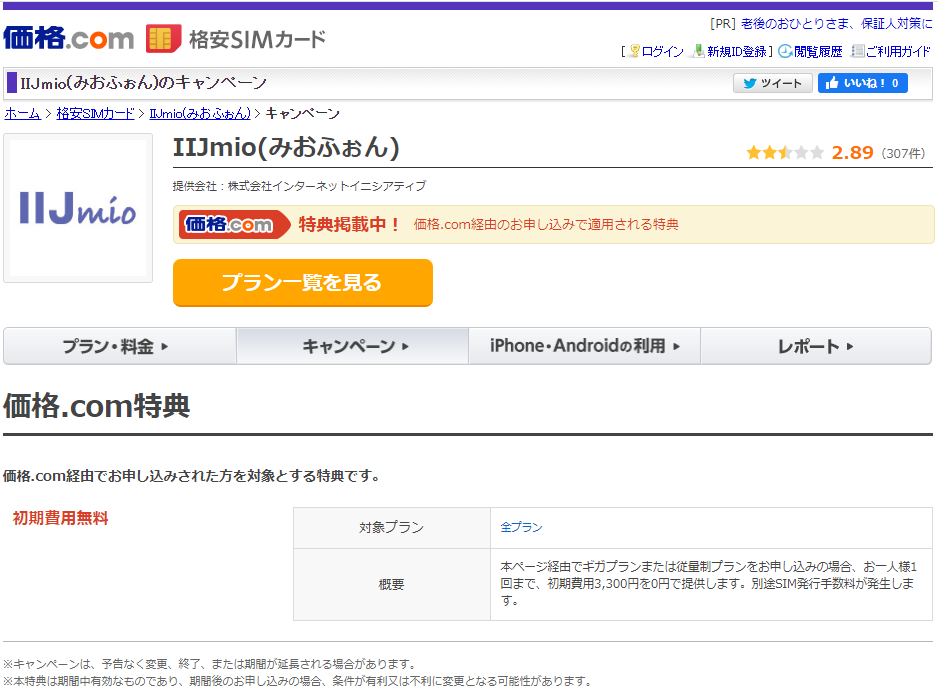Open the ご利用ガイド link
Viewport: 938px width, 700px height.
[x=898, y=51]
